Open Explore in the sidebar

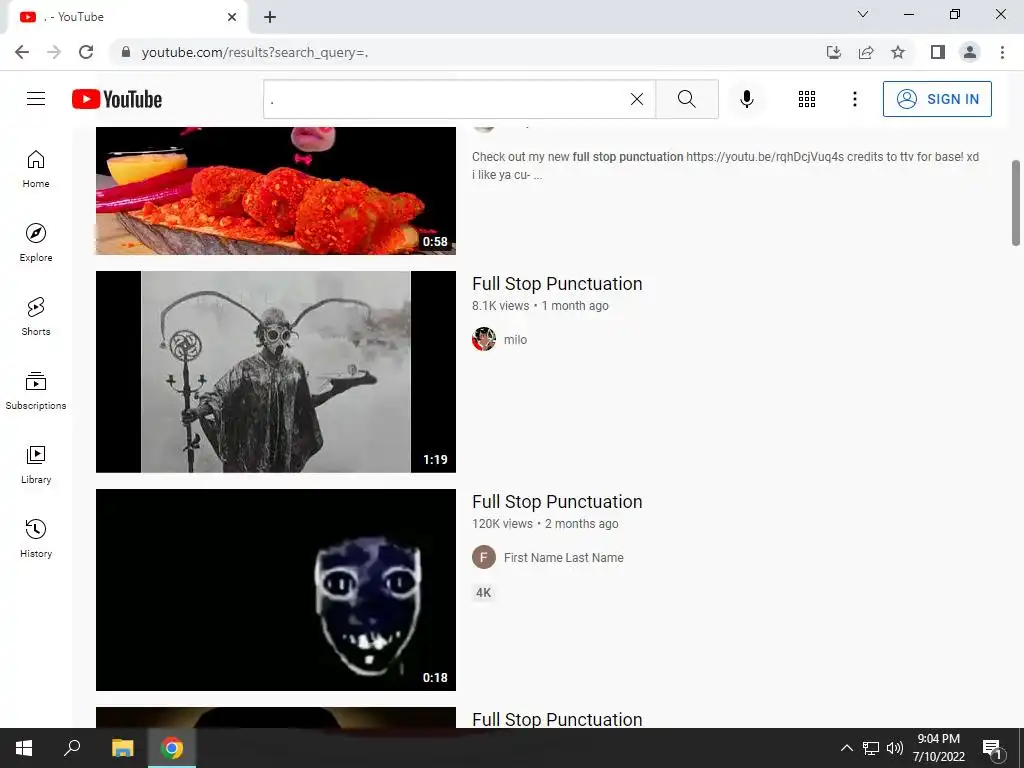[x=36, y=243]
